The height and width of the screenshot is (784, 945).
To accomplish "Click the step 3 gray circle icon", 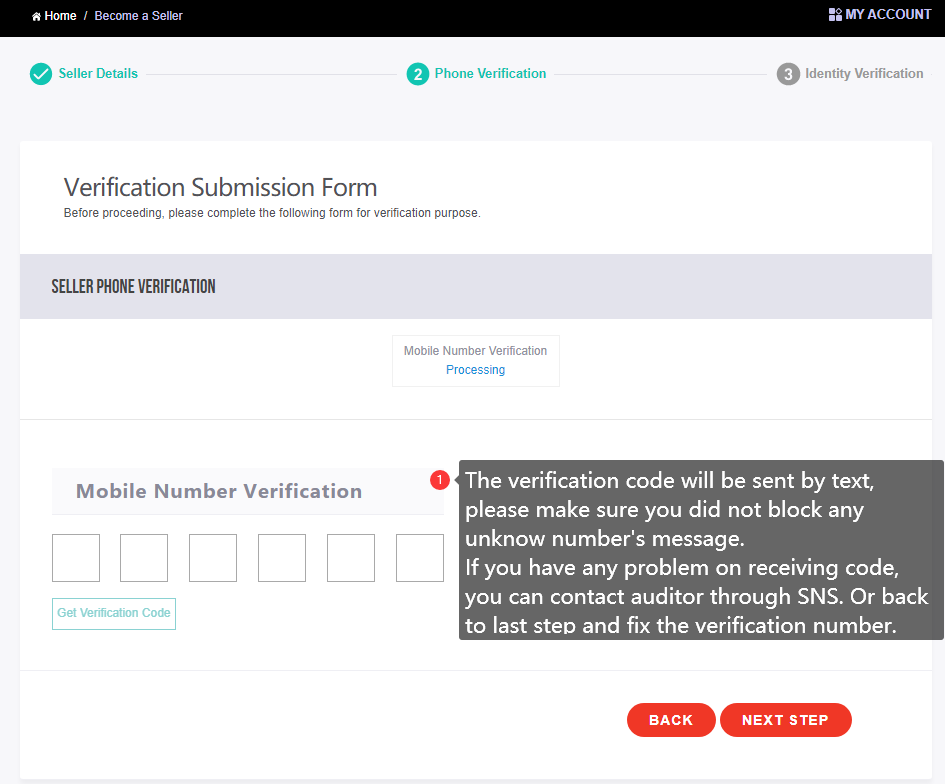I will point(788,74).
